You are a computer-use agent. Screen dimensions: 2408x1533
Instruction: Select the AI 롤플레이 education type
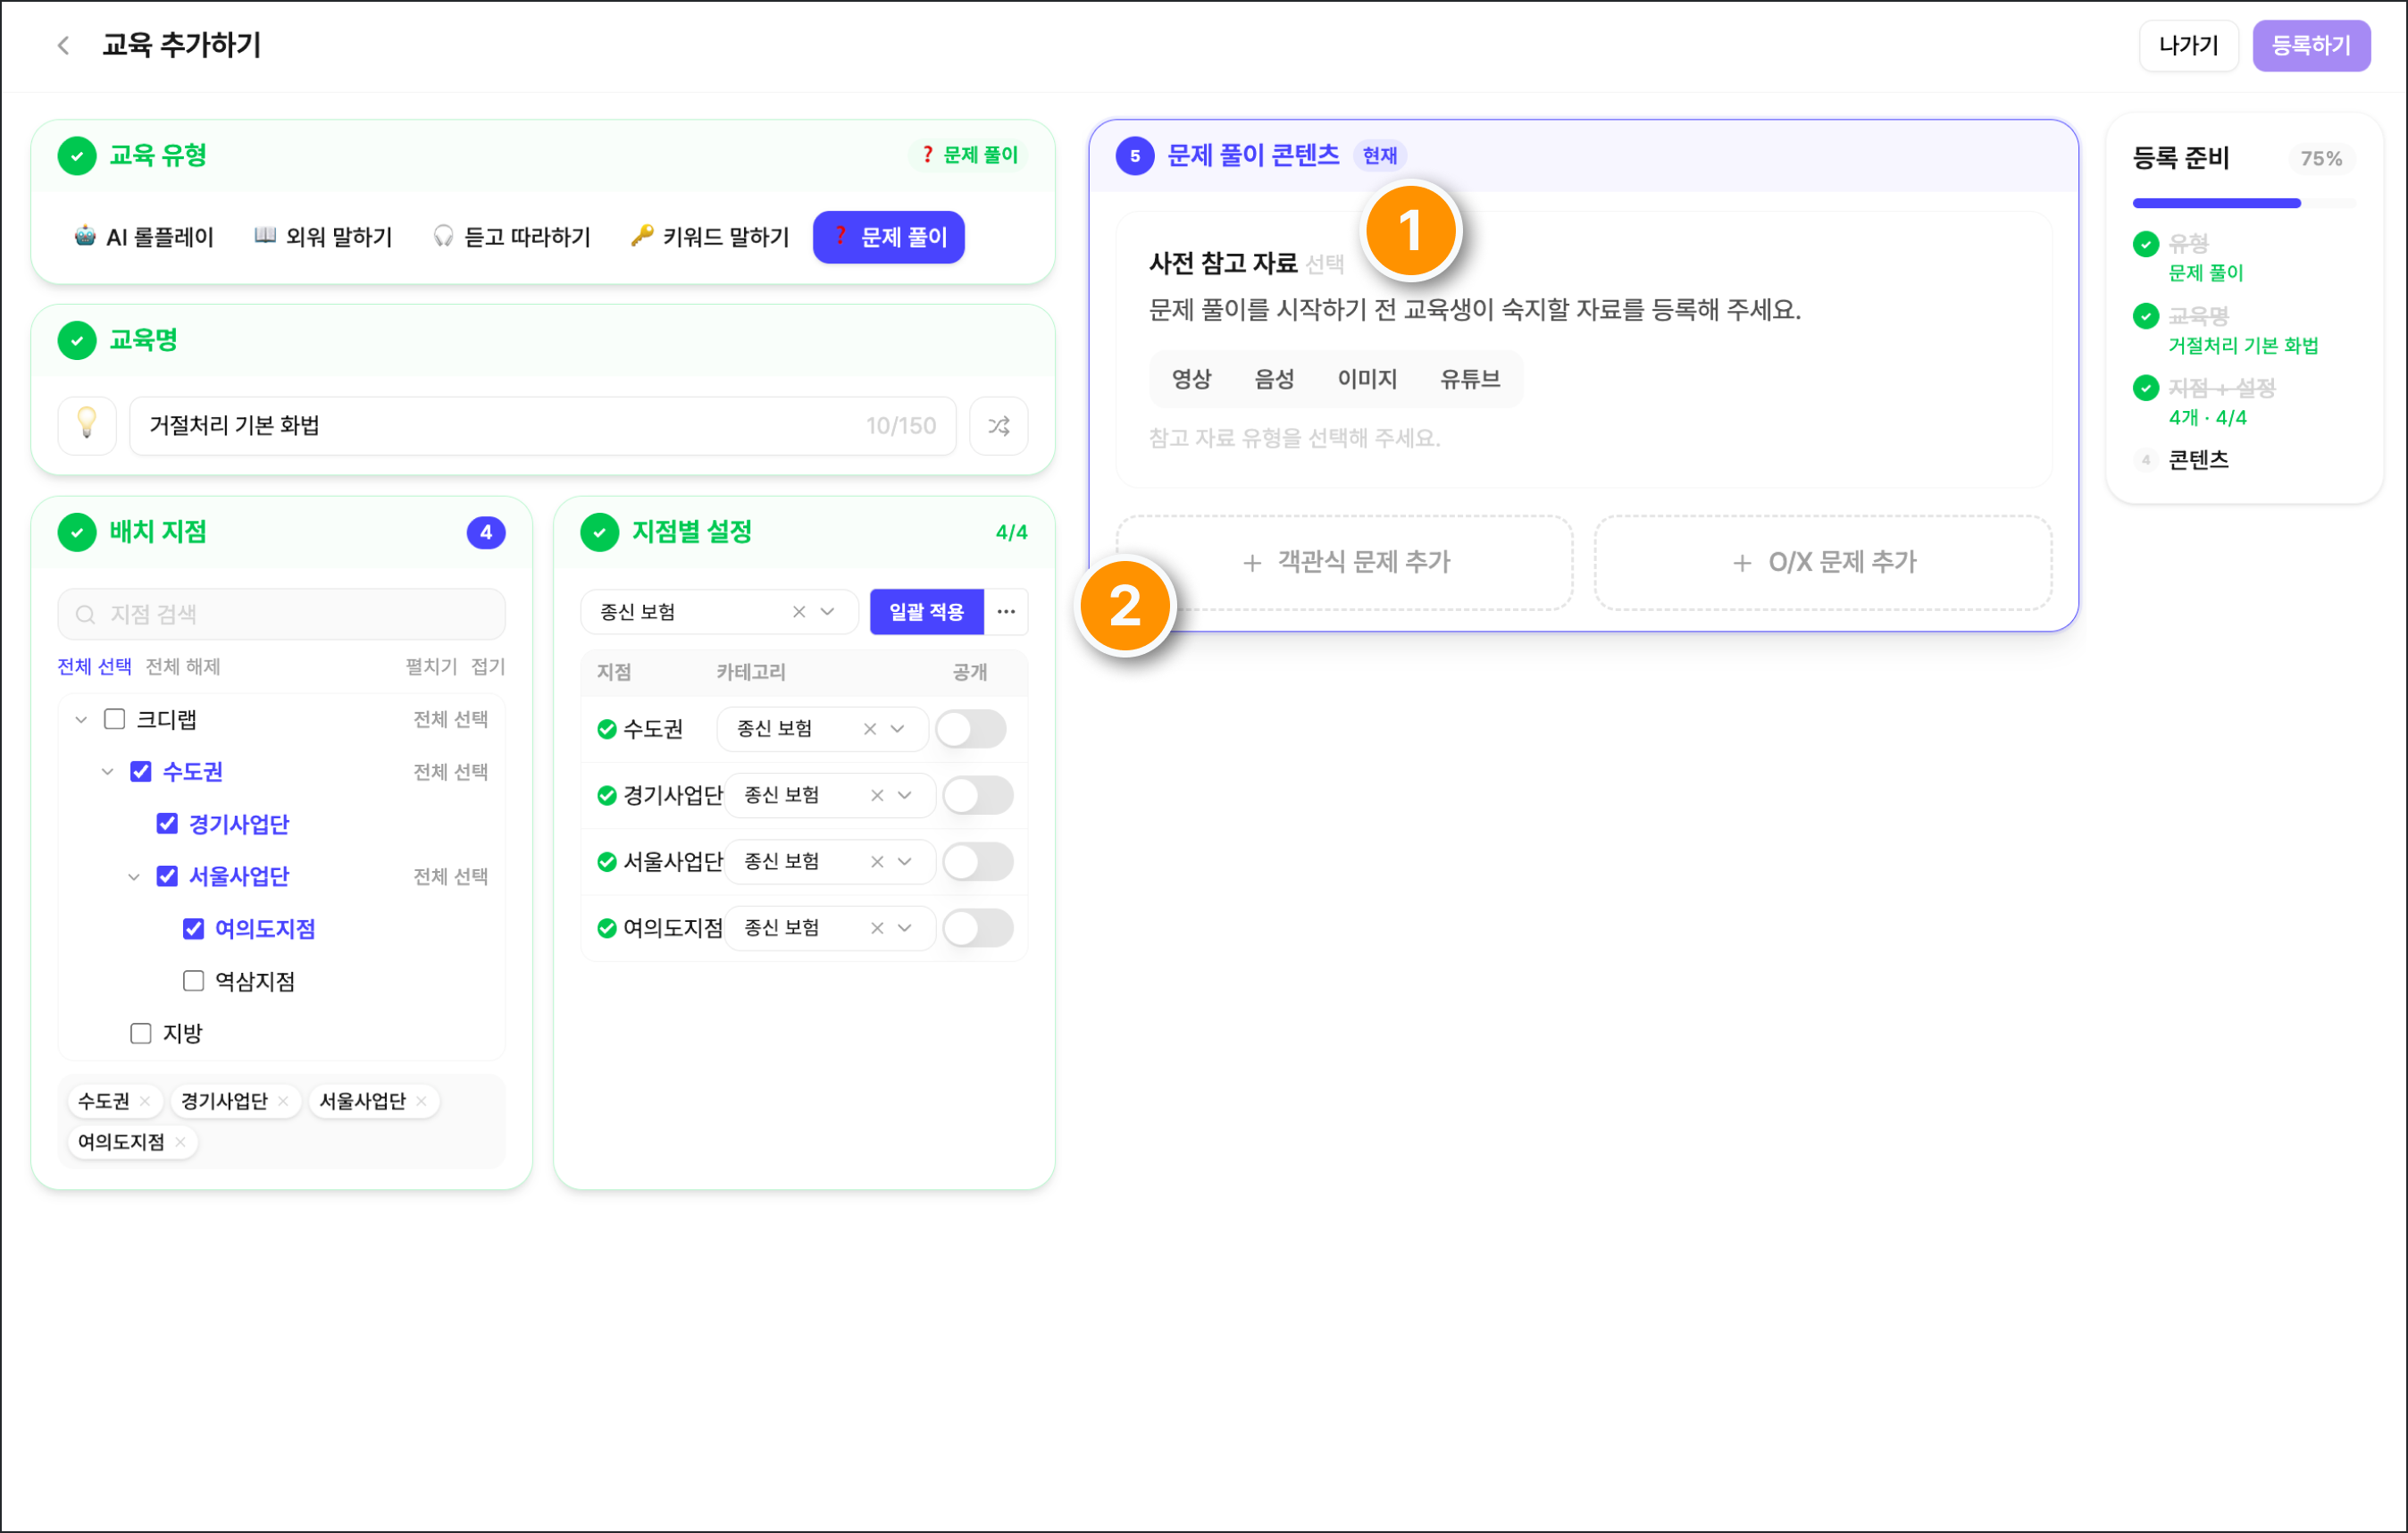click(x=144, y=237)
